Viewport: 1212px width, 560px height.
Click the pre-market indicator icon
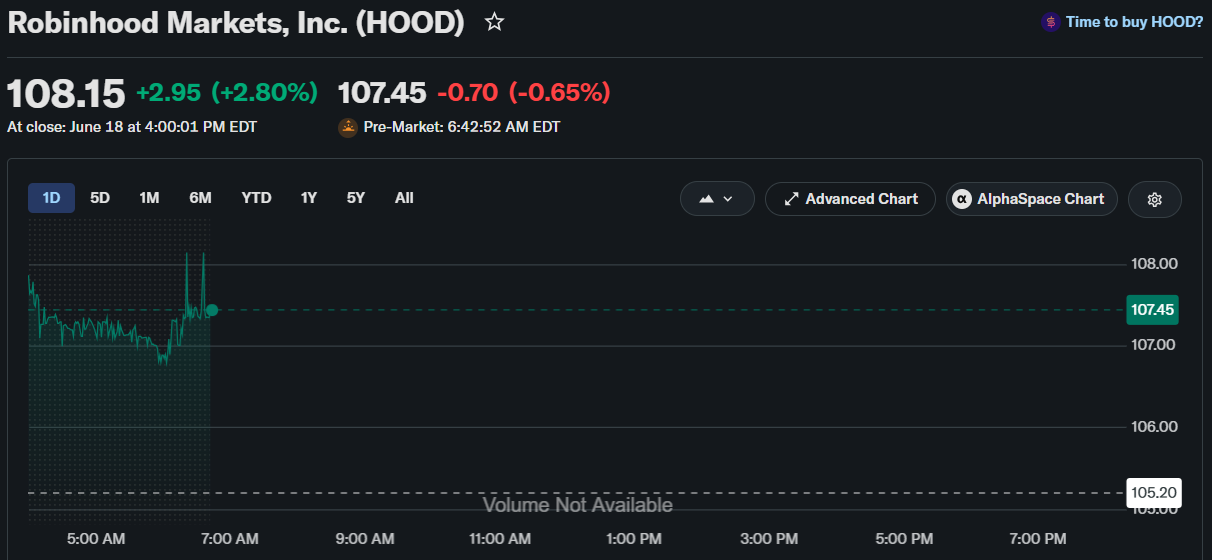[x=348, y=127]
